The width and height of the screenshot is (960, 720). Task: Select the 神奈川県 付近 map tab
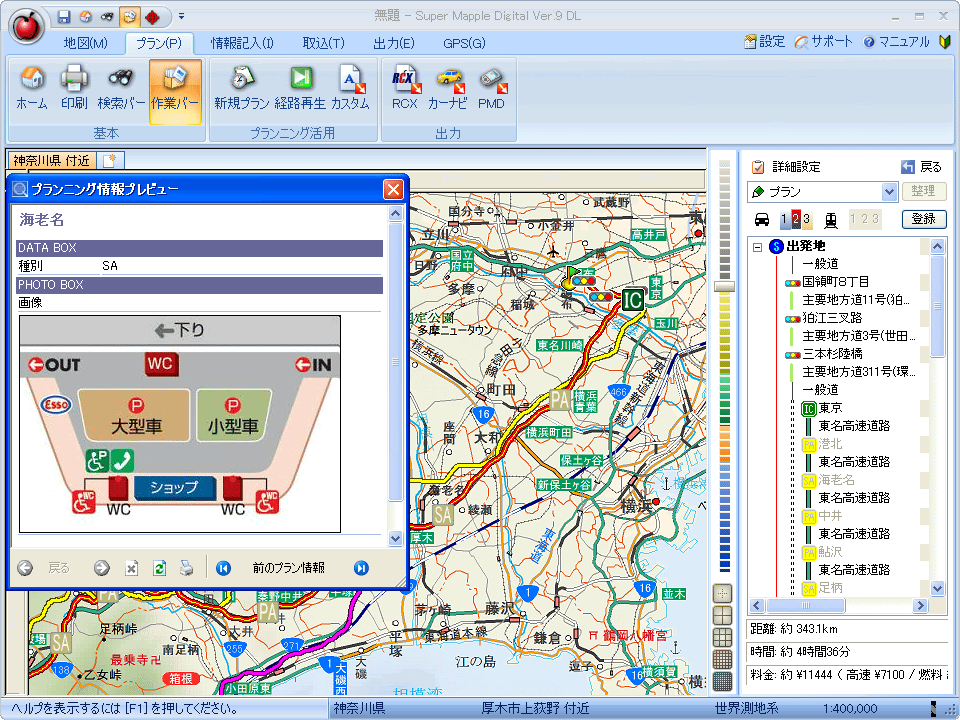[x=51, y=160]
